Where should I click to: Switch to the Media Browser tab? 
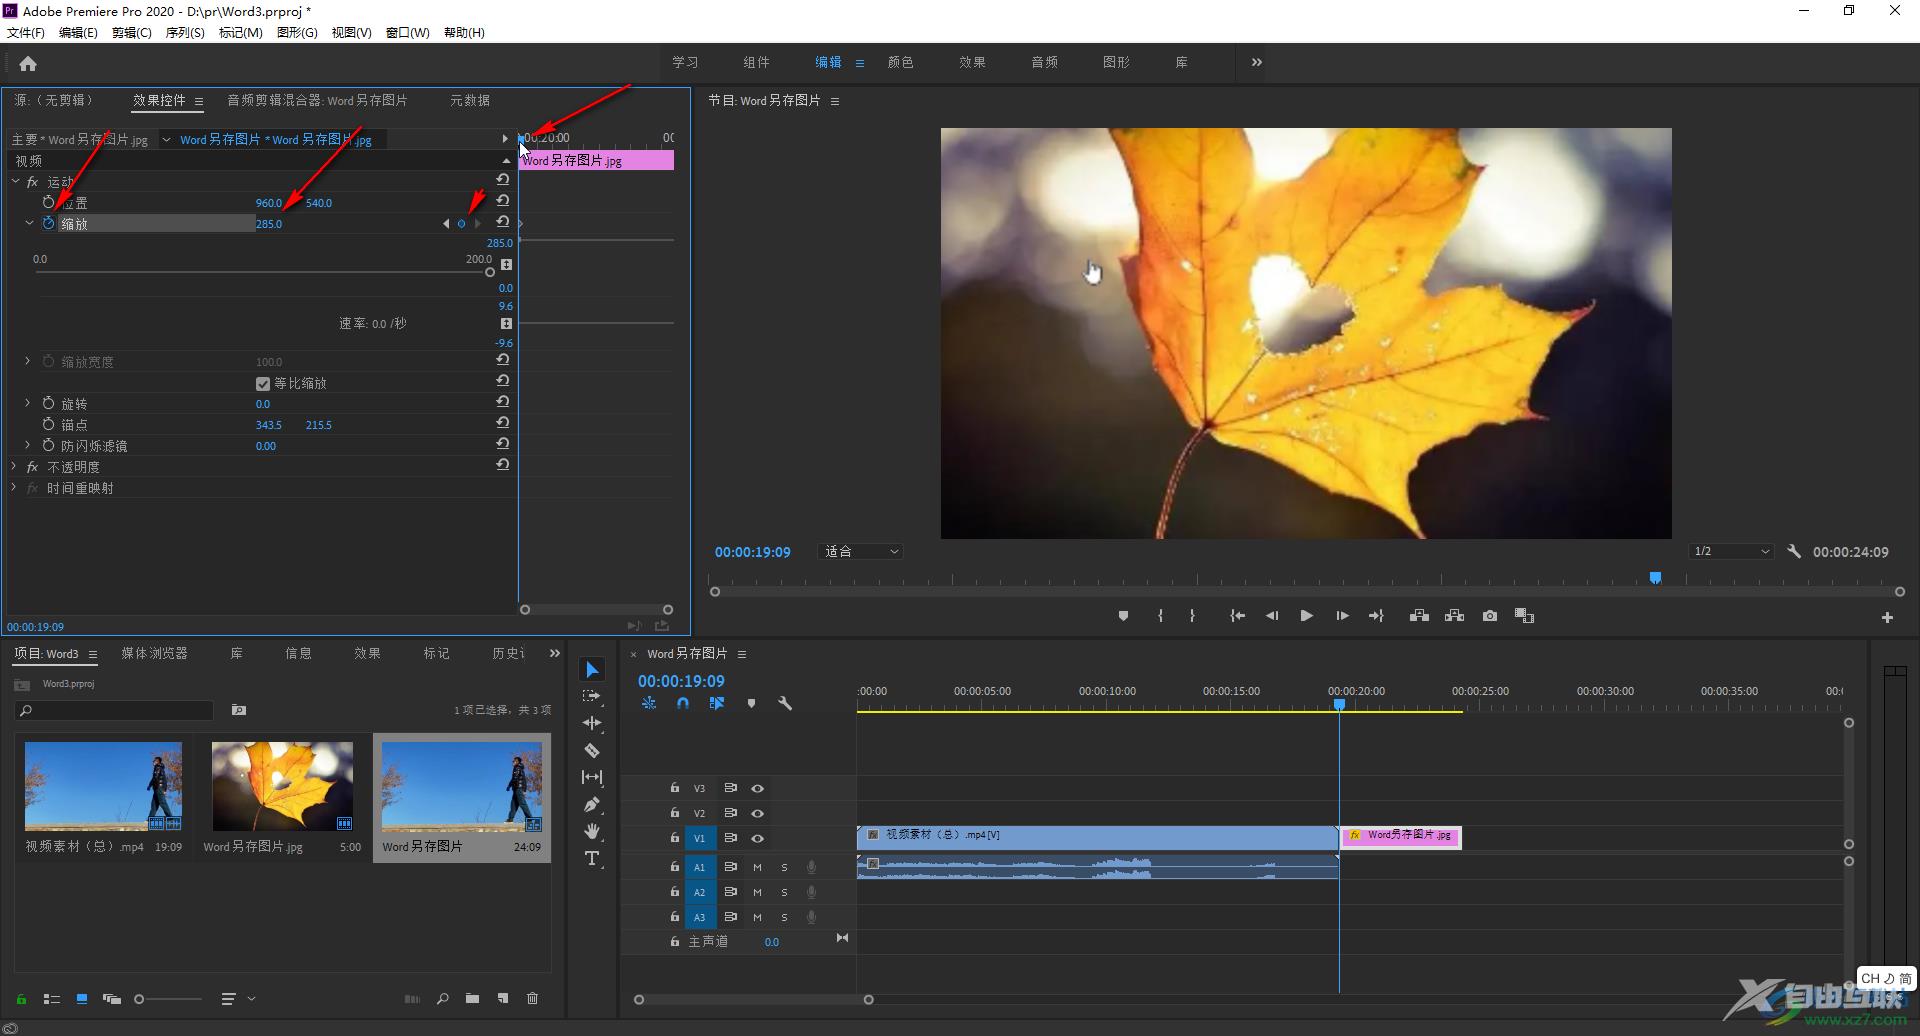(154, 653)
